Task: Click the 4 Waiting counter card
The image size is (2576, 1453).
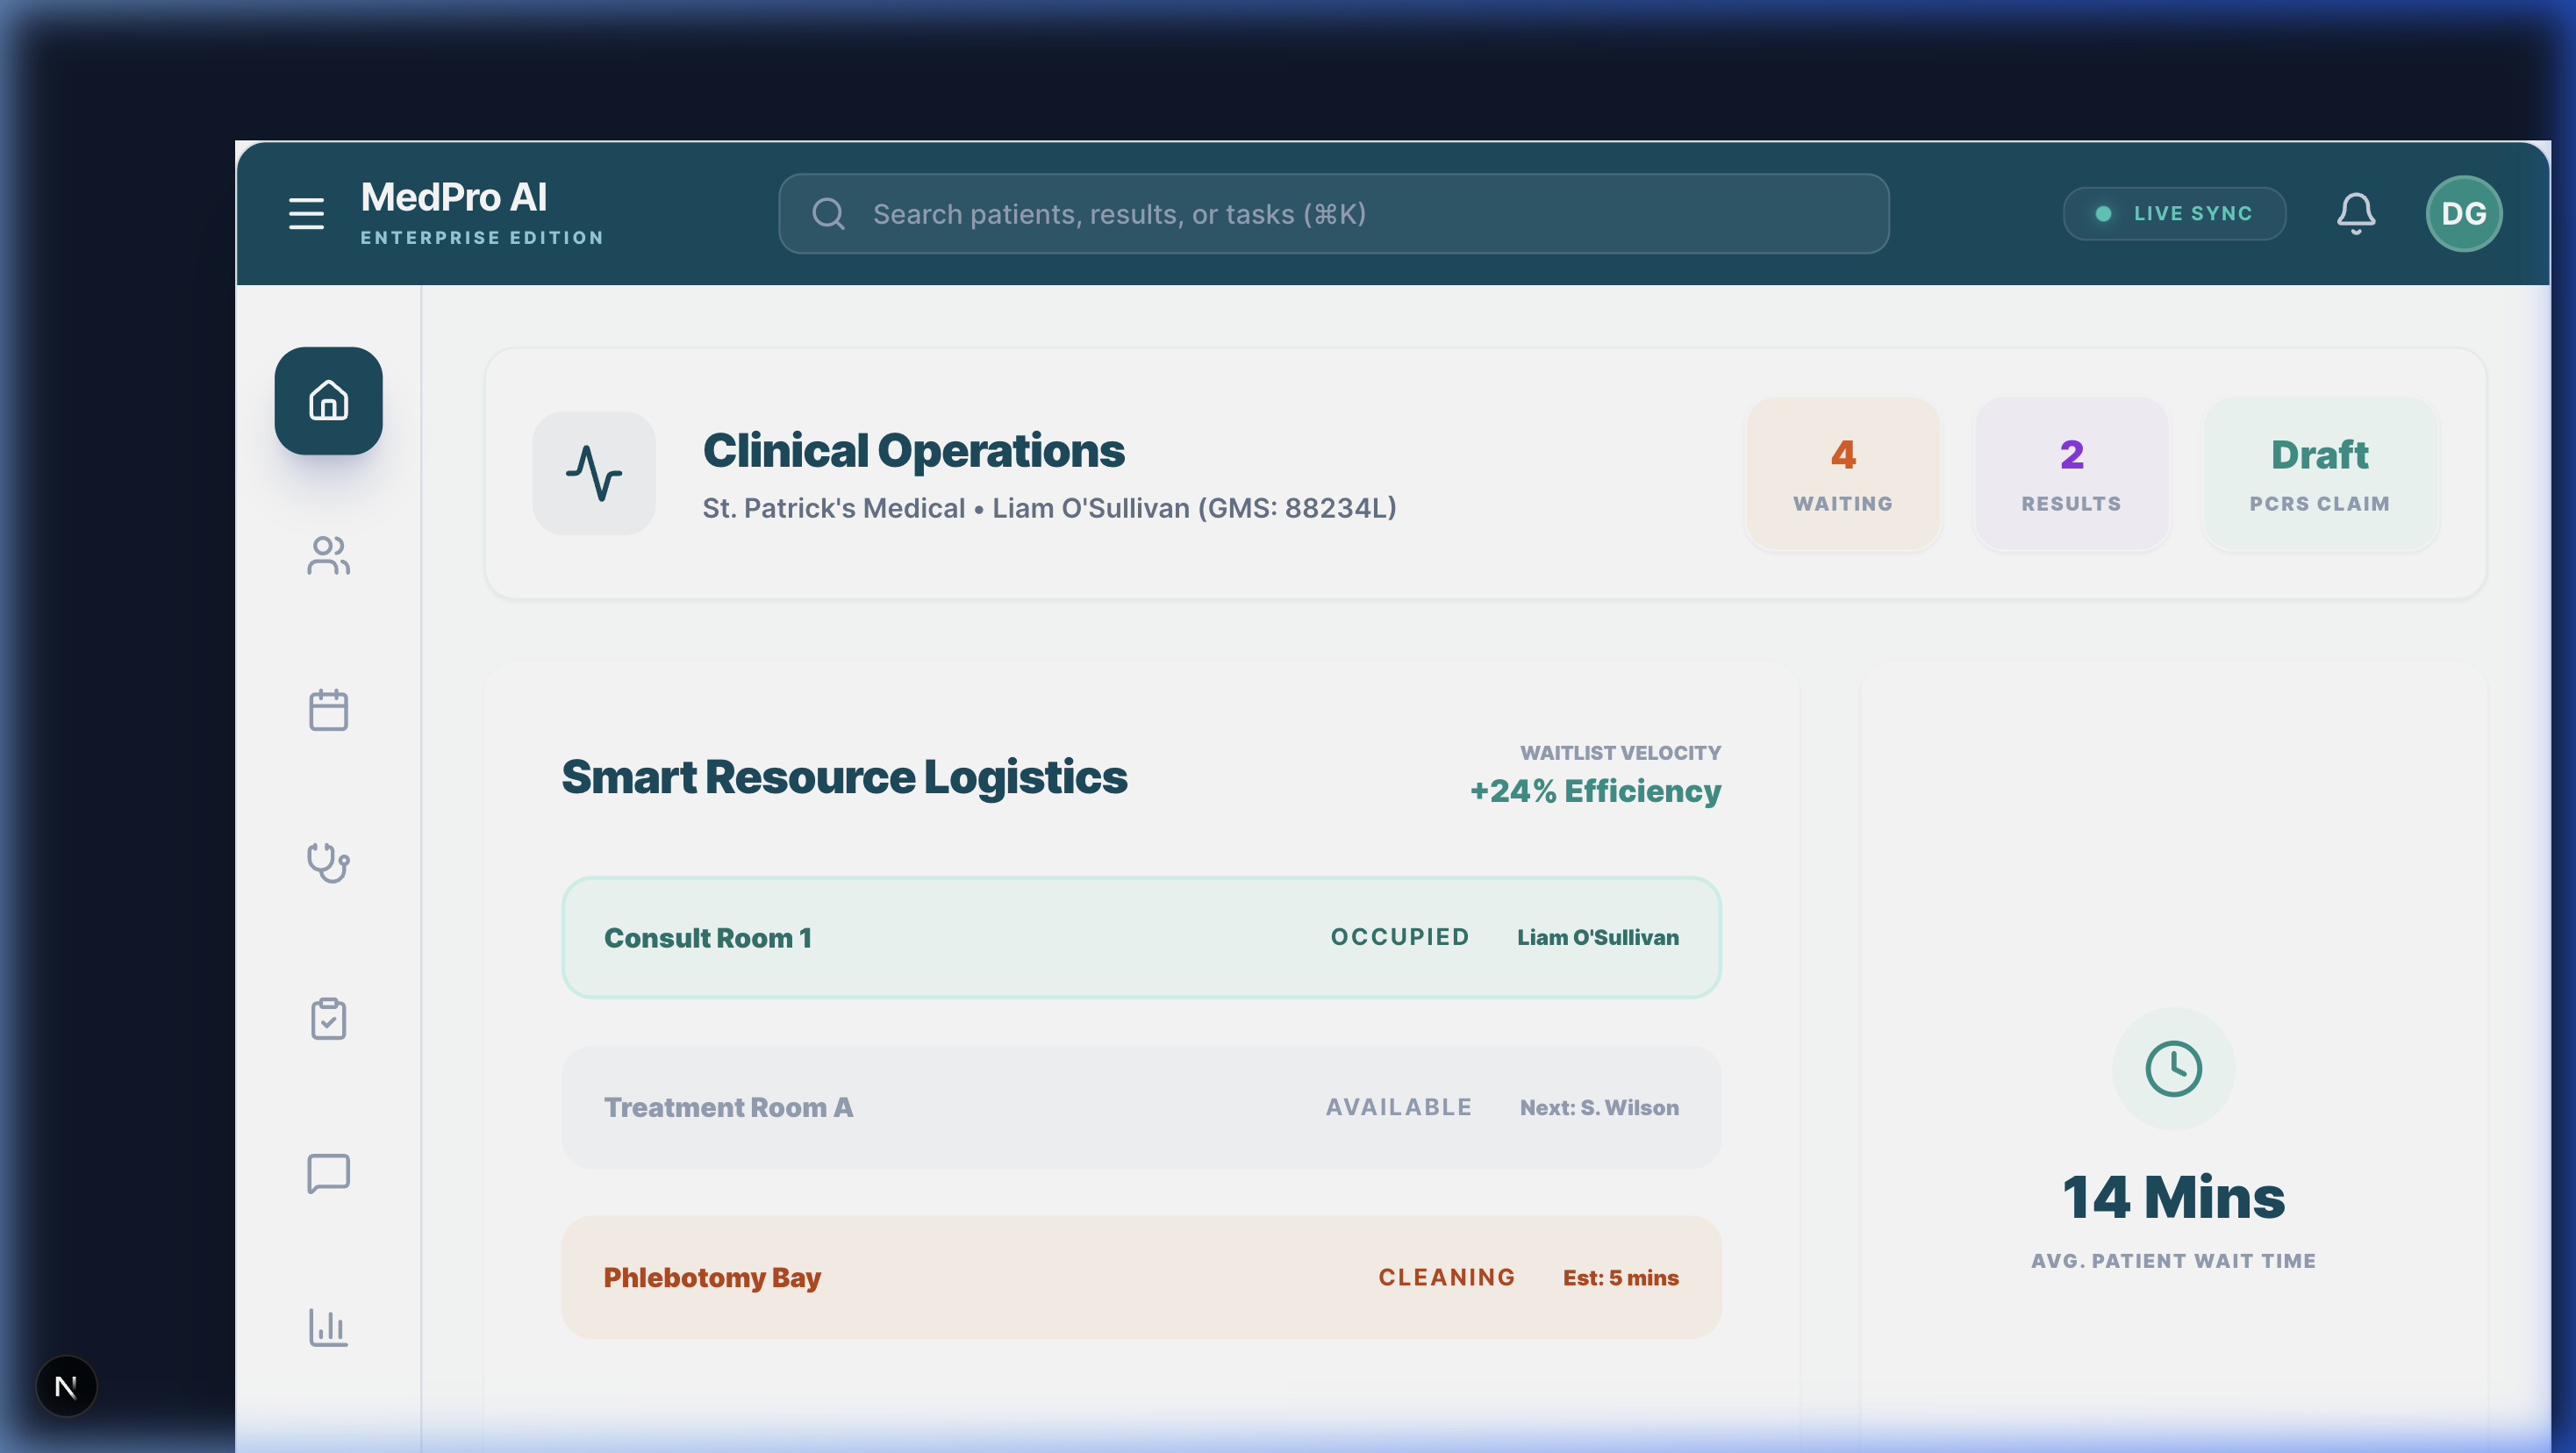Action: point(1843,474)
